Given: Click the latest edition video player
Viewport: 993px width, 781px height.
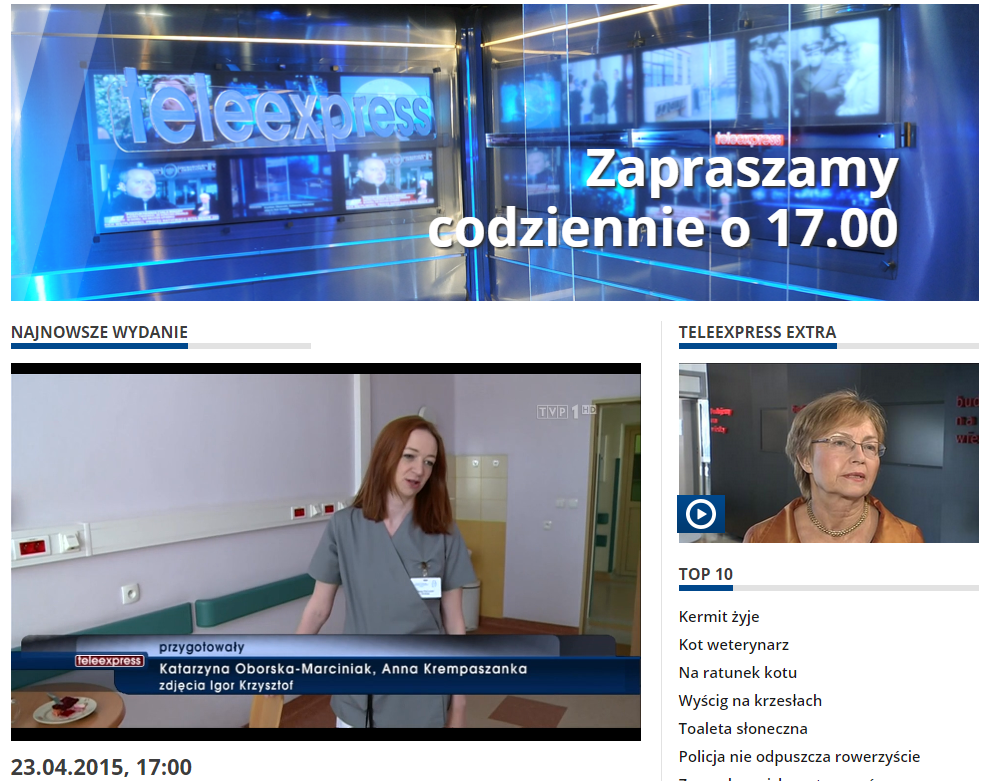Looking at the screenshot, I should point(326,552).
